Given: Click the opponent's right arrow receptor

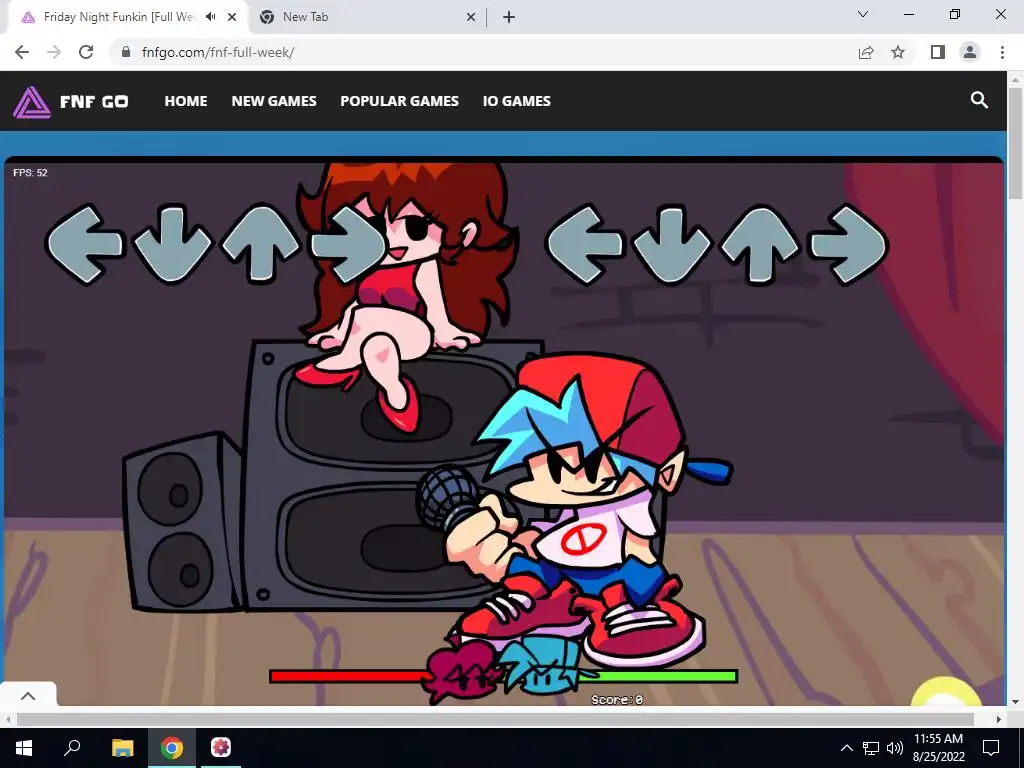Looking at the screenshot, I should click(349, 245).
